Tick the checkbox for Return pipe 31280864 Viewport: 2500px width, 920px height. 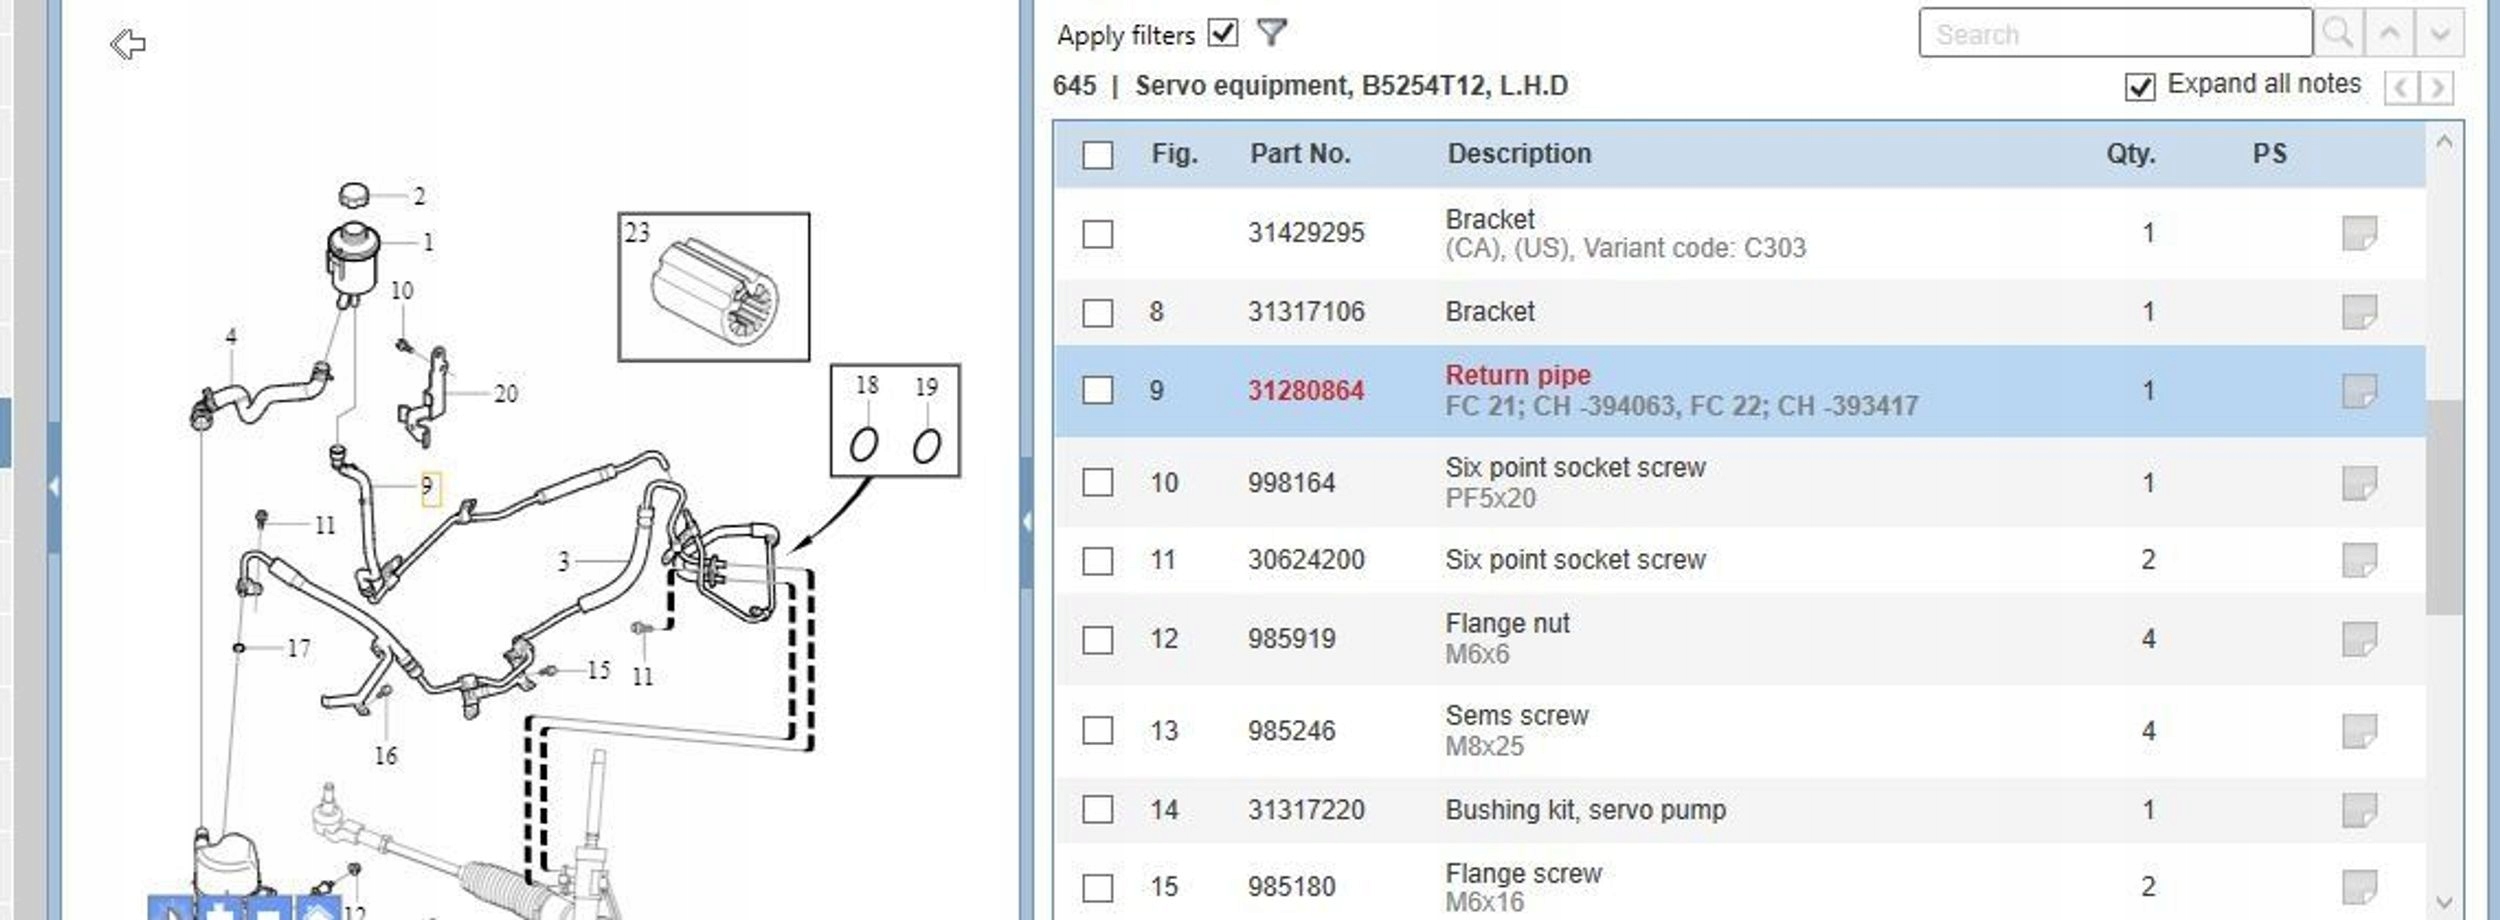tap(1097, 390)
